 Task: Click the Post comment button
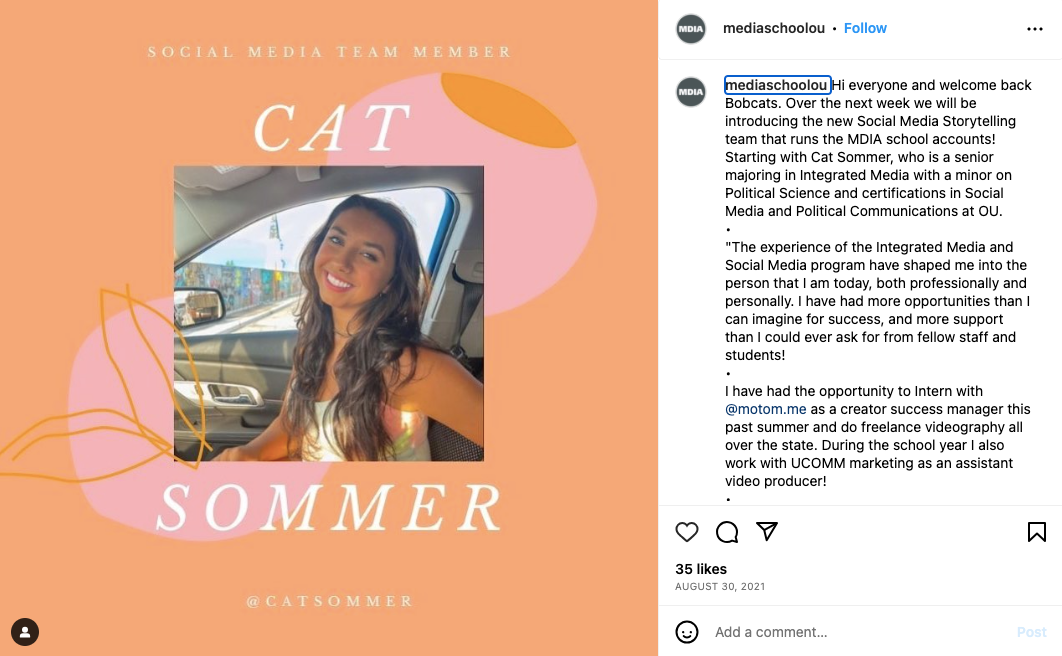click(1032, 632)
